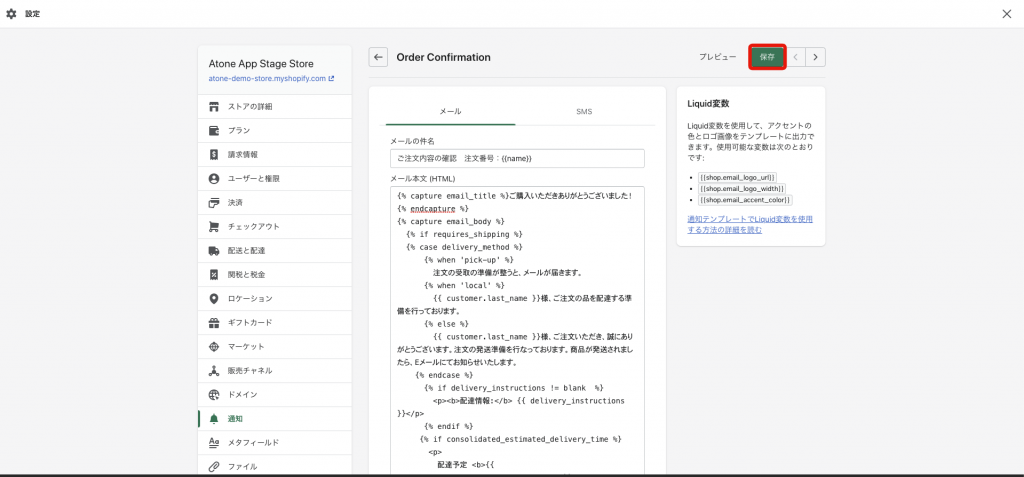Click the {% if requires_shipping %} code line
The width and height of the screenshot is (1024, 477).
pyautogui.click(x=464, y=234)
